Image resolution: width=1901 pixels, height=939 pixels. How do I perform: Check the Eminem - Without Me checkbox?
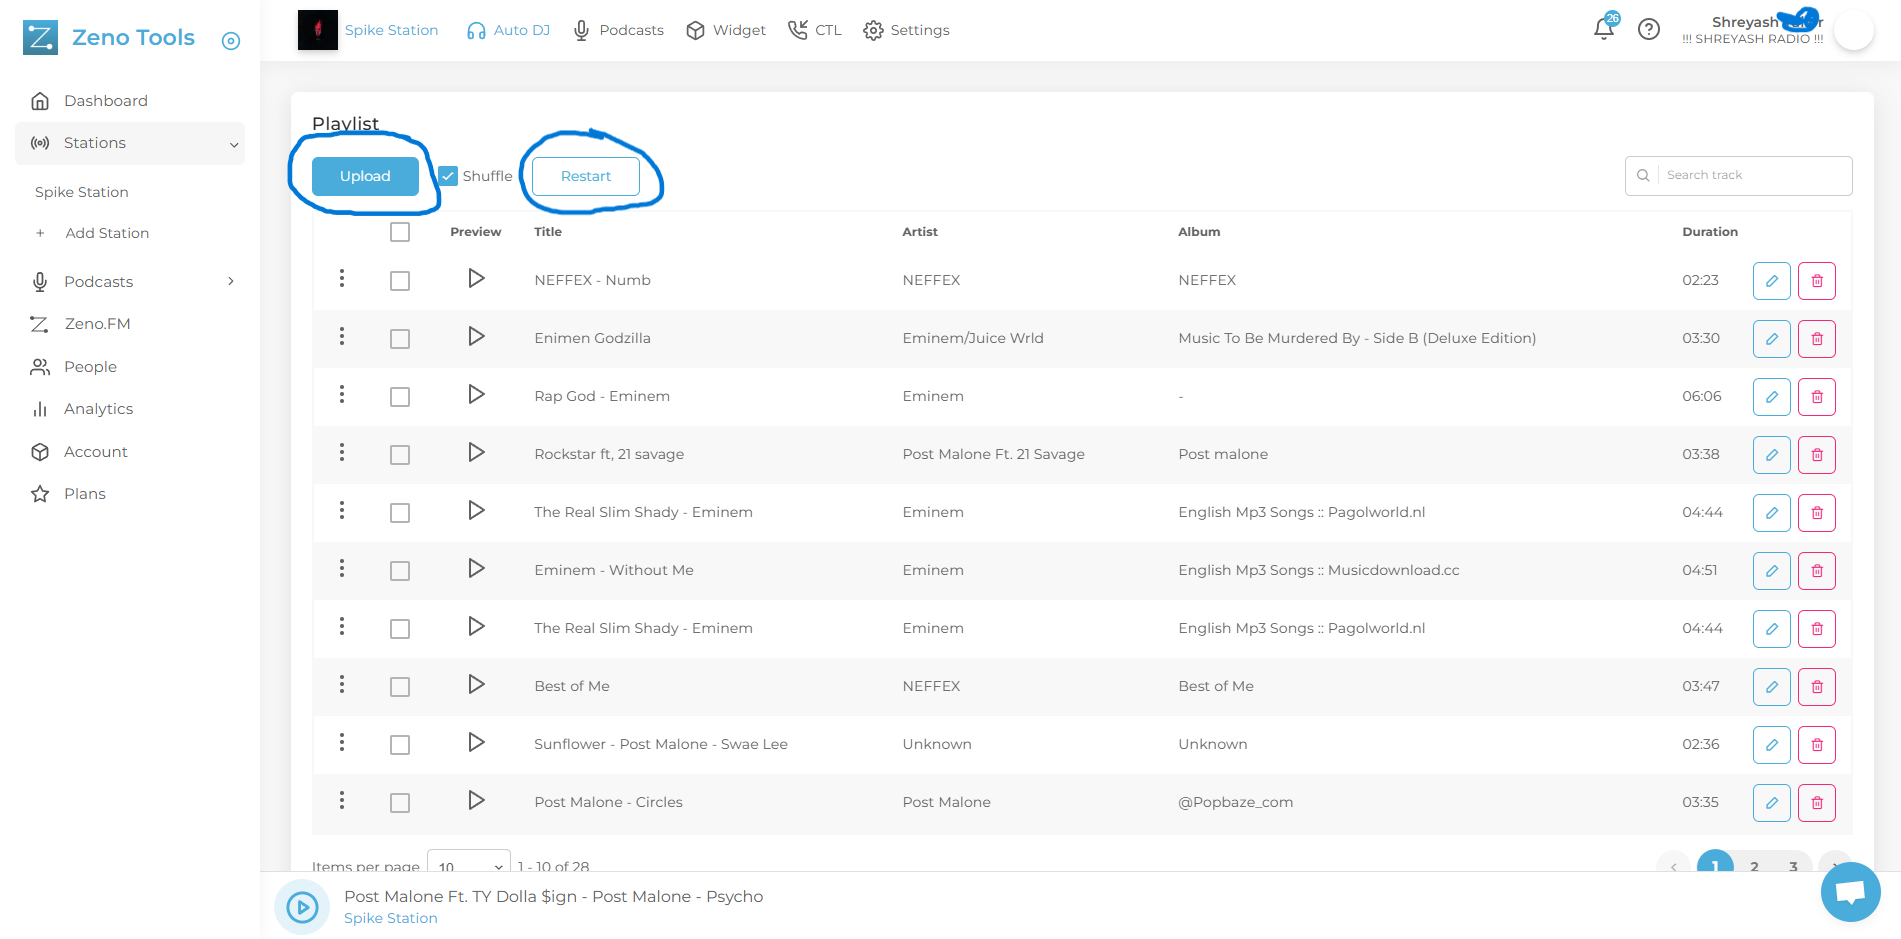coord(400,571)
